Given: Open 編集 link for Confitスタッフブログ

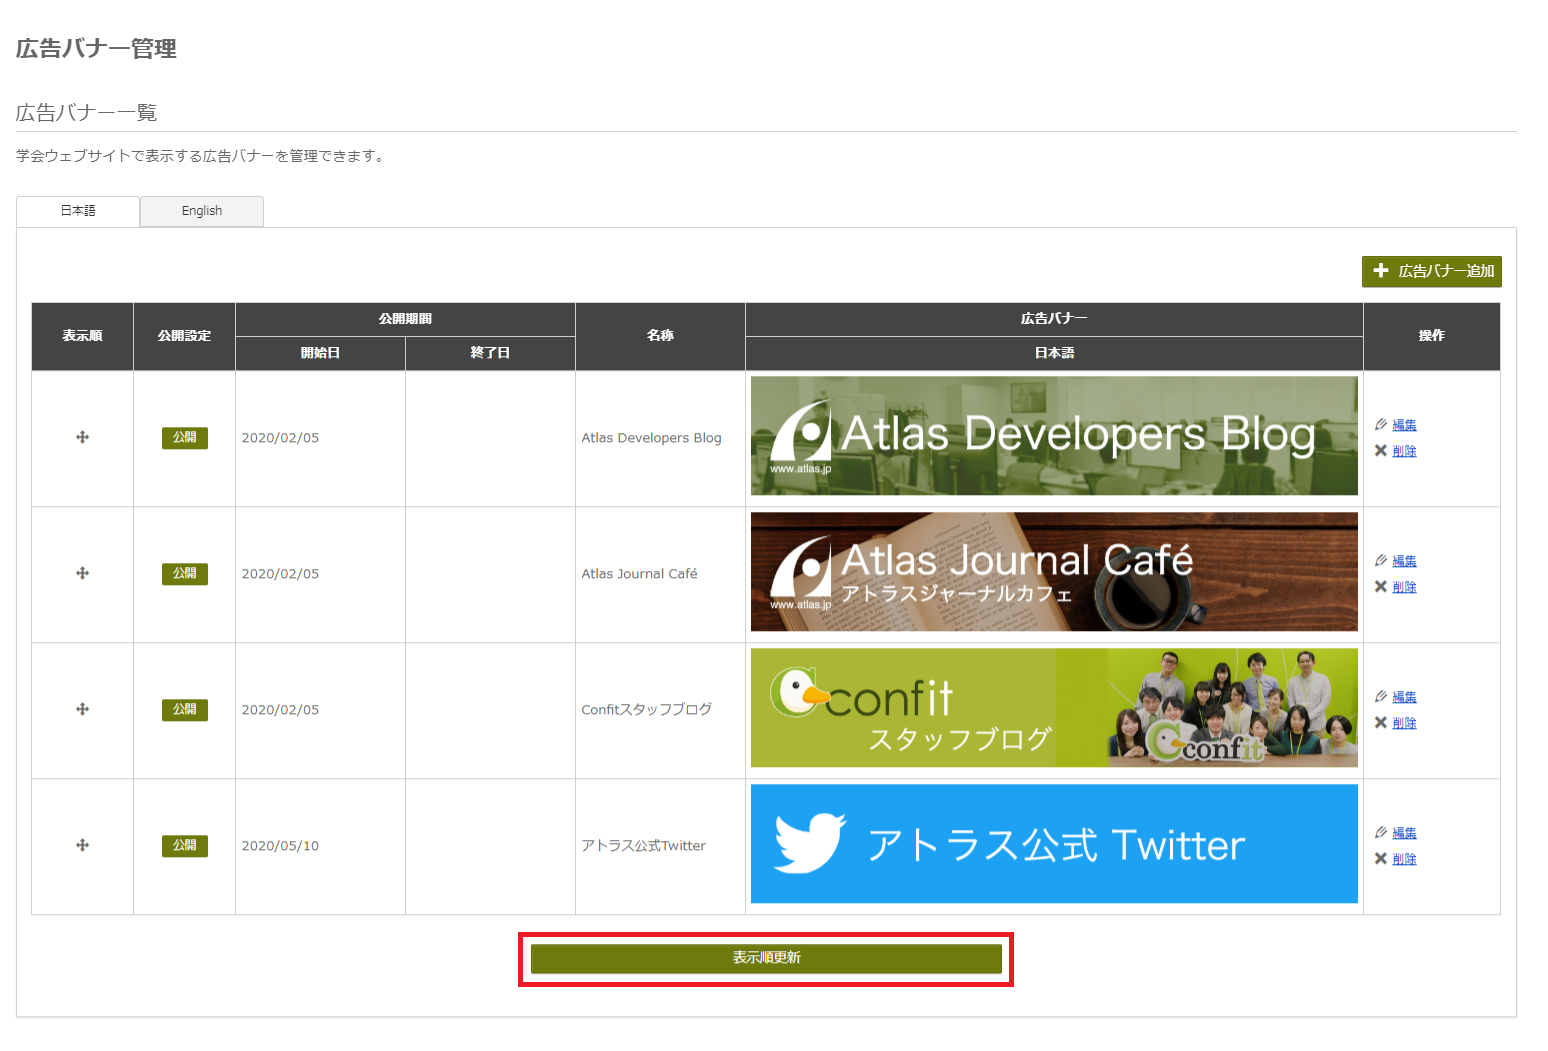Looking at the screenshot, I should coord(1404,697).
